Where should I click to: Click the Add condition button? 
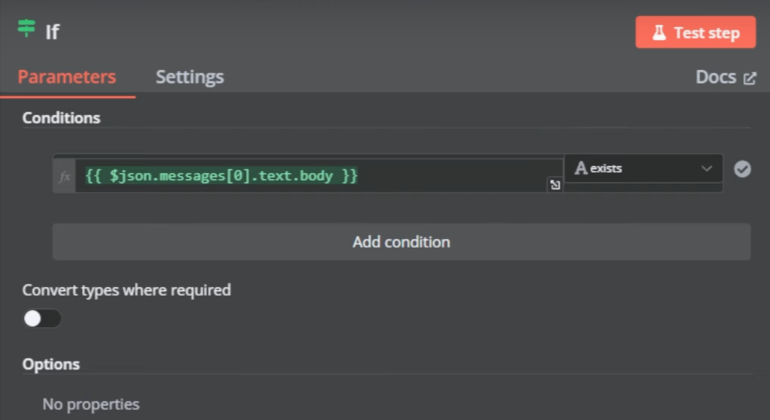coord(401,242)
